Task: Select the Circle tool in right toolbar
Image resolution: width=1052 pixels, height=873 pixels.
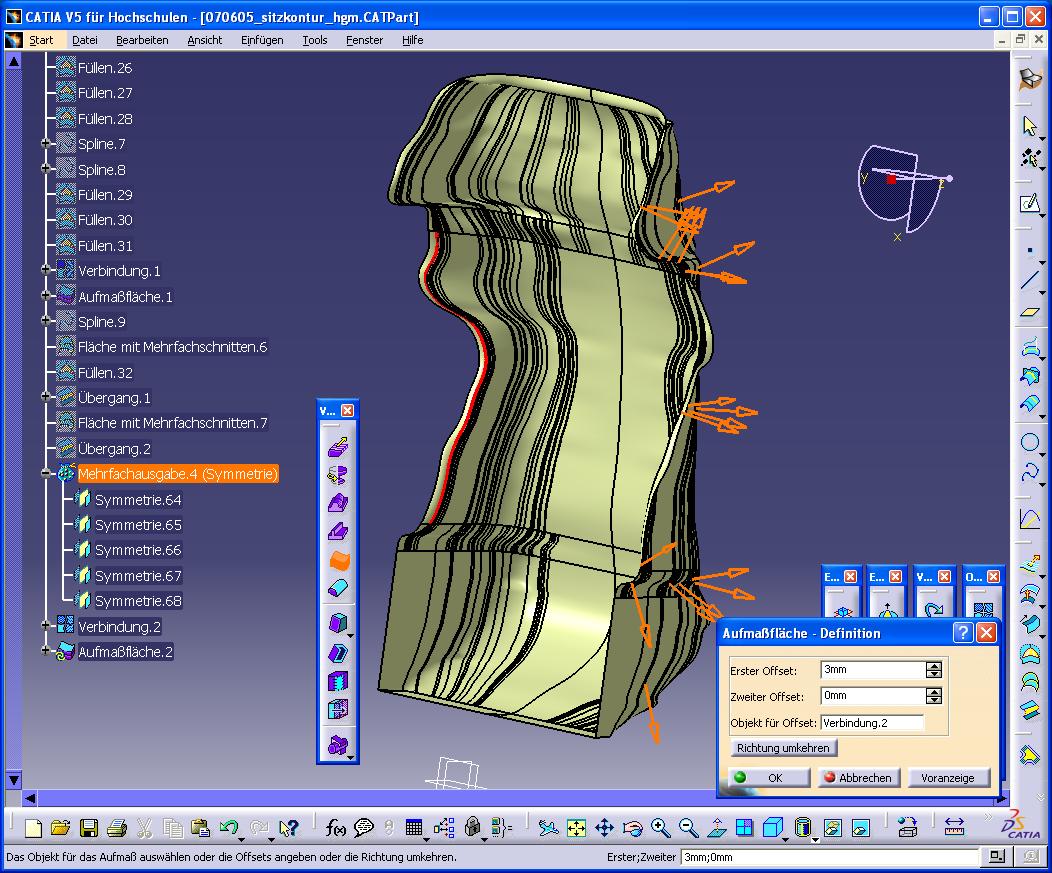Action: pyautogui.click(x=1030, y=442)
